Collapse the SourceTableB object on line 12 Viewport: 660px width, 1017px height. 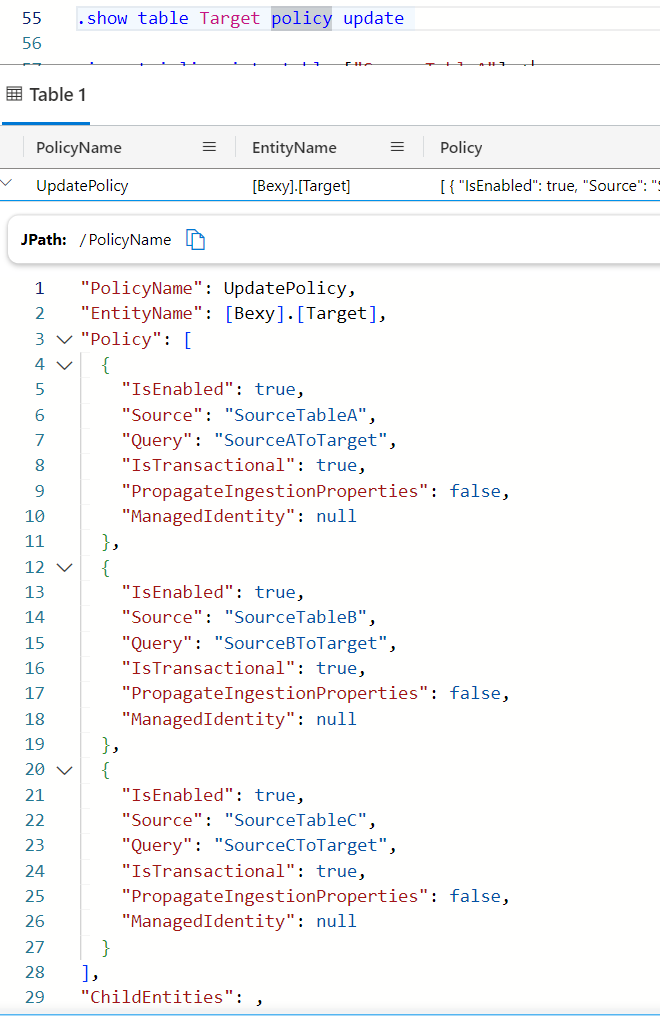(64, 568)
